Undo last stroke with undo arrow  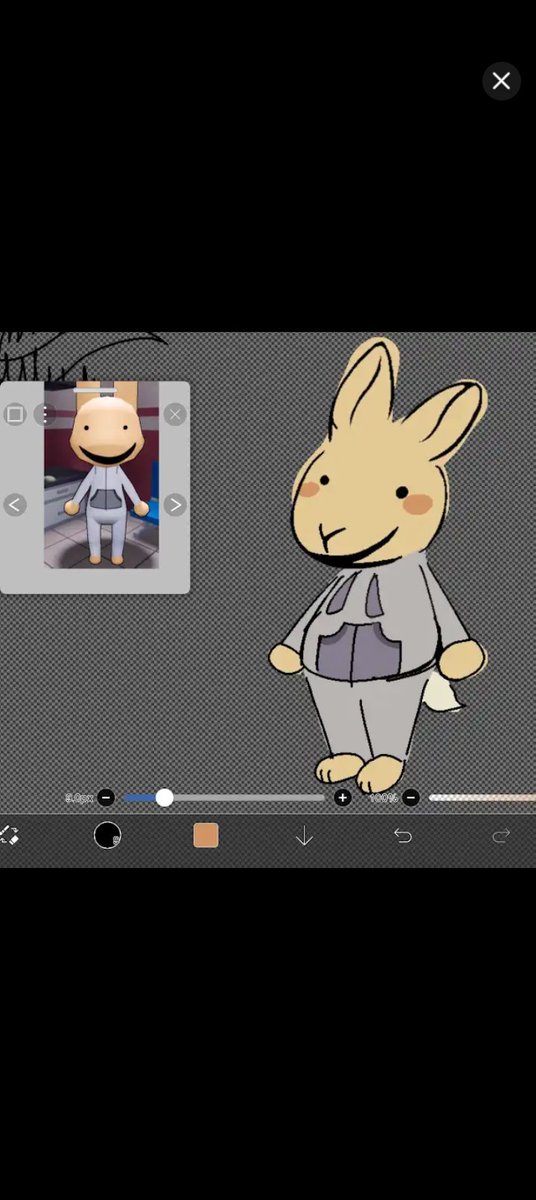click(402, 836)
